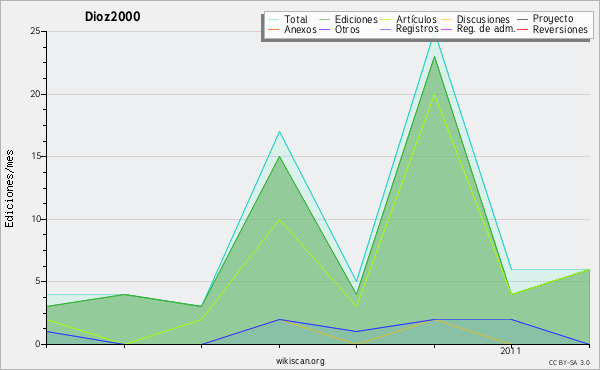This screenshot has width=600, height=370.
Task: Click the wikiscan.org label below chart
Action: tap(300, 361)
